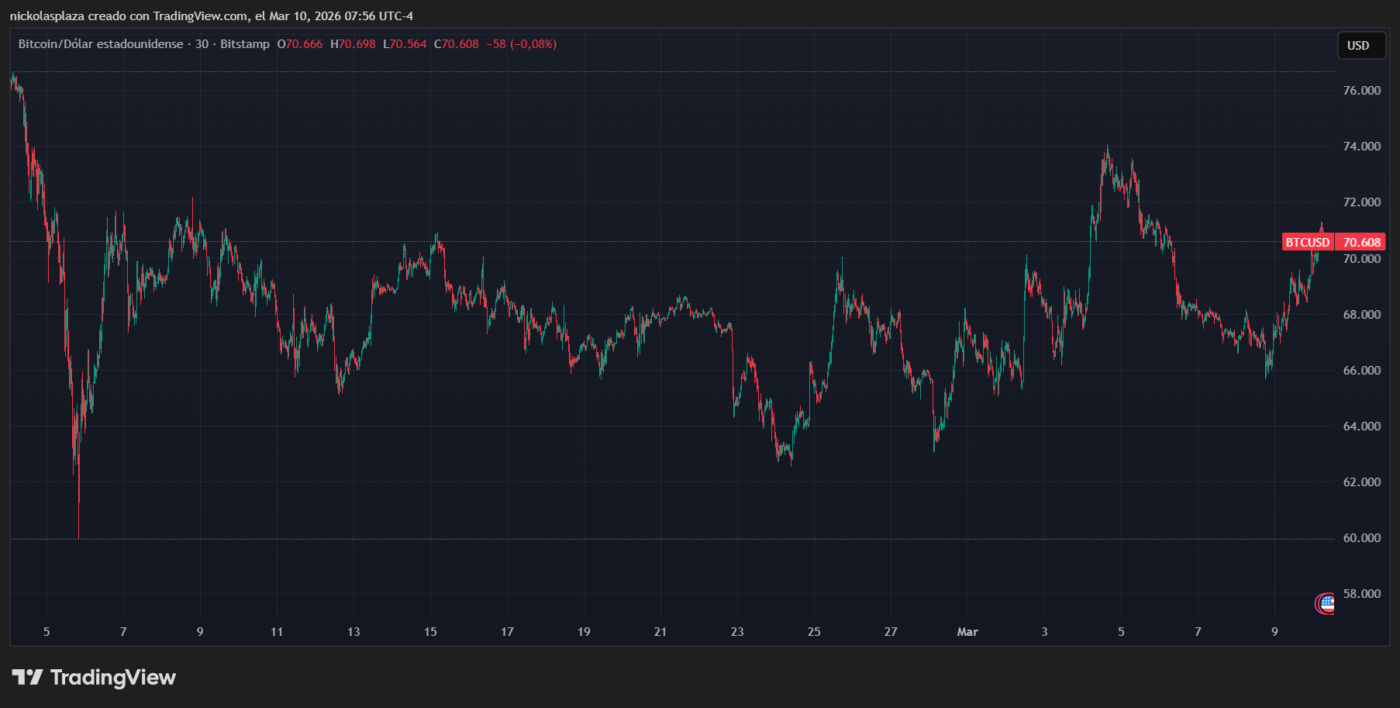This screenshot has height=708, width=1400.
Task: Click the 15 date label on time axis
Action: tap(430, 632)
